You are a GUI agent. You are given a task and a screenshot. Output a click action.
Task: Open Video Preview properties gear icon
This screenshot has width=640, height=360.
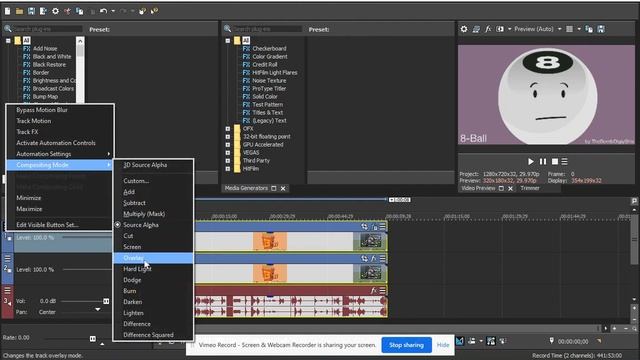coord(464,29)
